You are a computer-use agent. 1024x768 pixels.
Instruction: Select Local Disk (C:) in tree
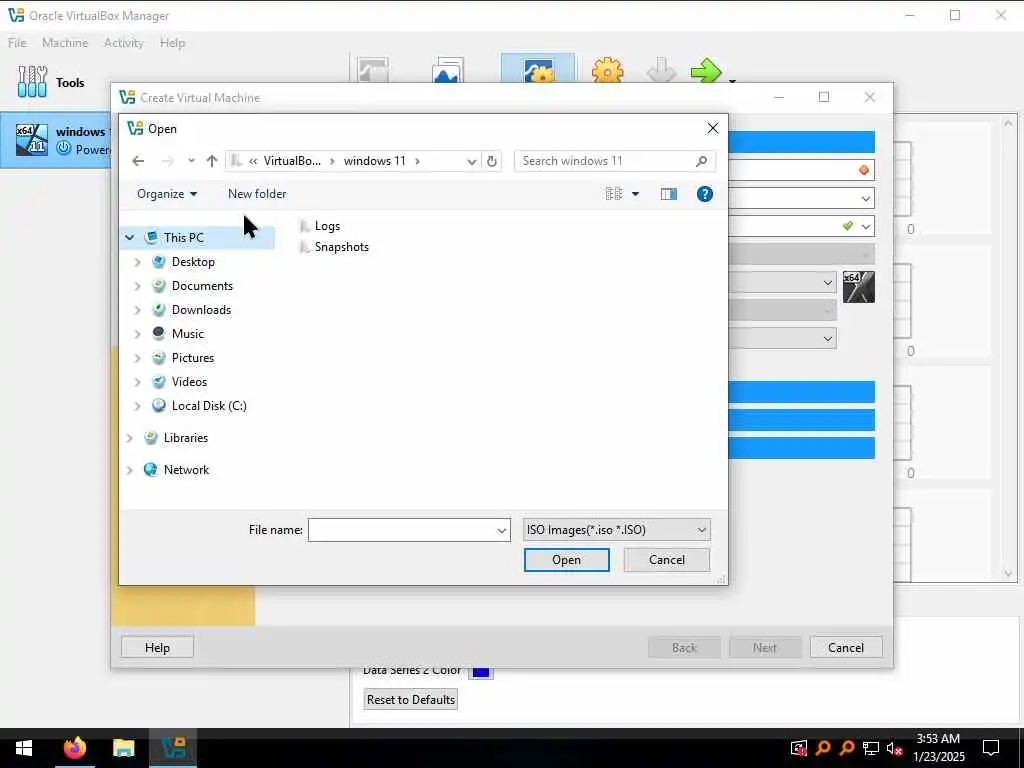209,406
